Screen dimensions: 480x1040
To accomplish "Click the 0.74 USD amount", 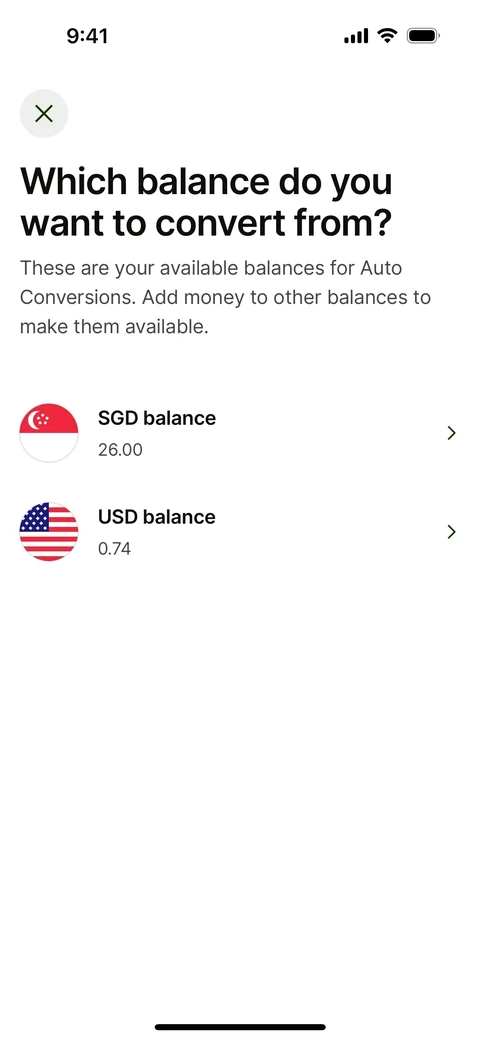I will coord(115,549).
